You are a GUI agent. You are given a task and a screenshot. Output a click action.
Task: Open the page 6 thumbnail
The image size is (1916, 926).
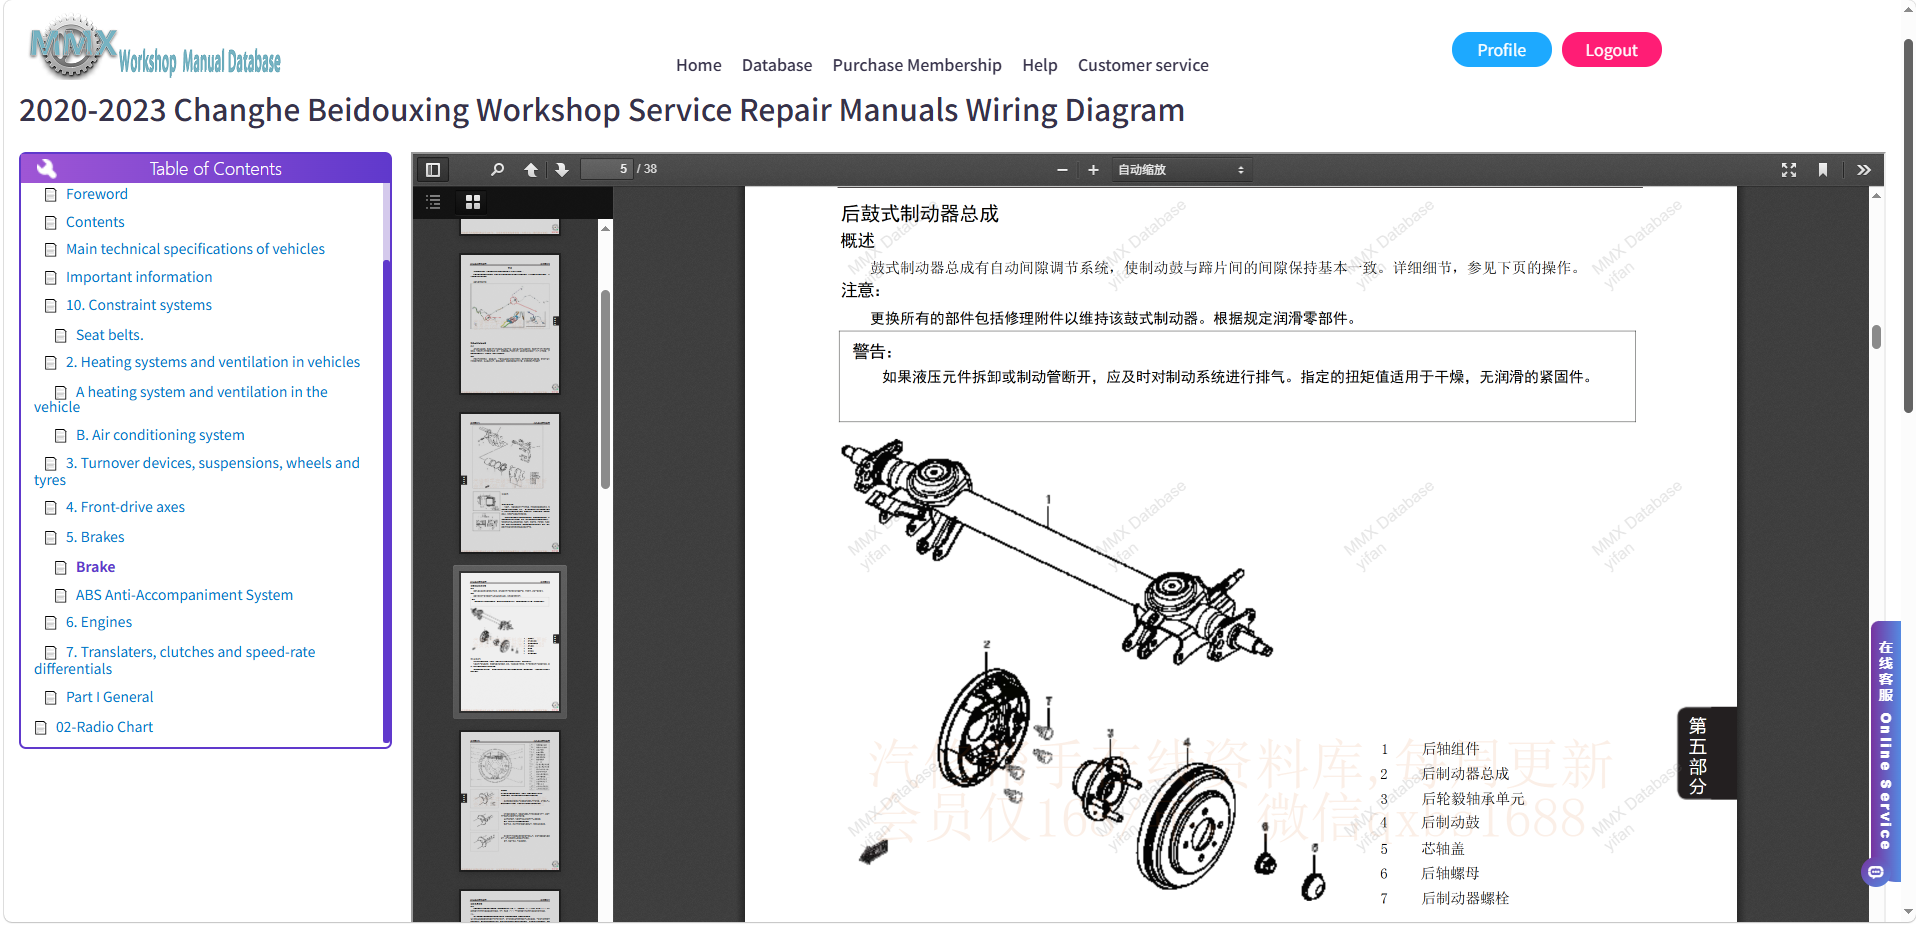pyautogui.click(x=510, y=801)
